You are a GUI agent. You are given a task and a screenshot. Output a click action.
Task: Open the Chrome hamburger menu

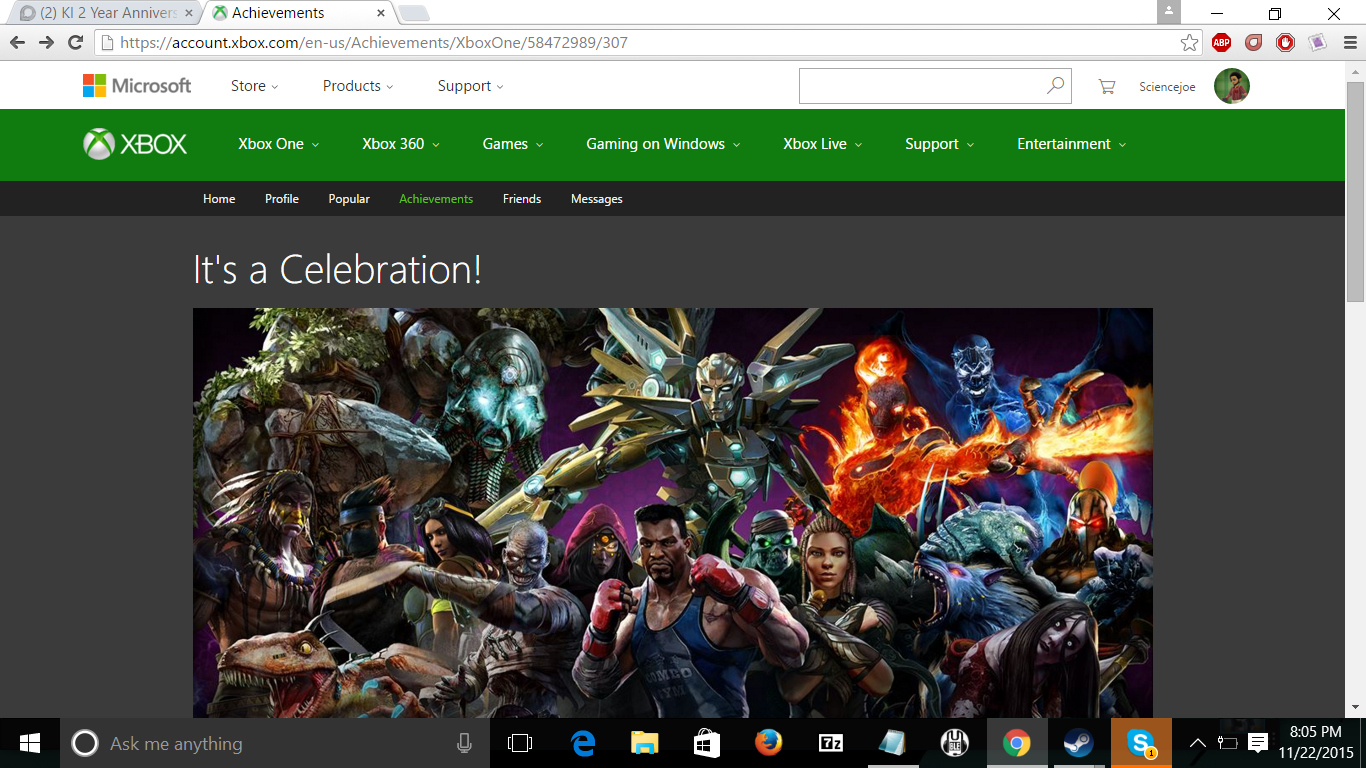pos(1348,42)
